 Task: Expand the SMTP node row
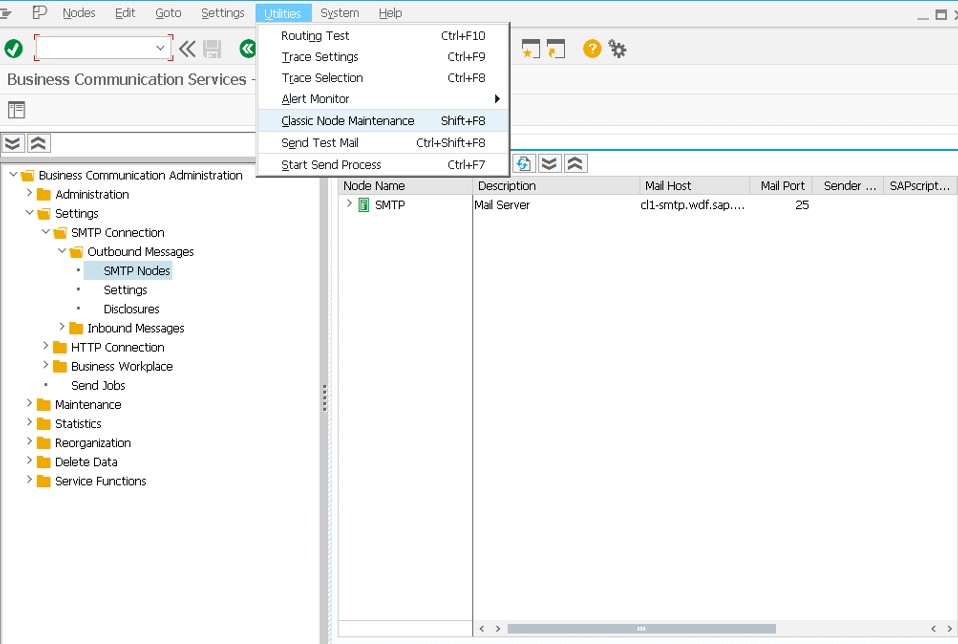coord(349,203)
